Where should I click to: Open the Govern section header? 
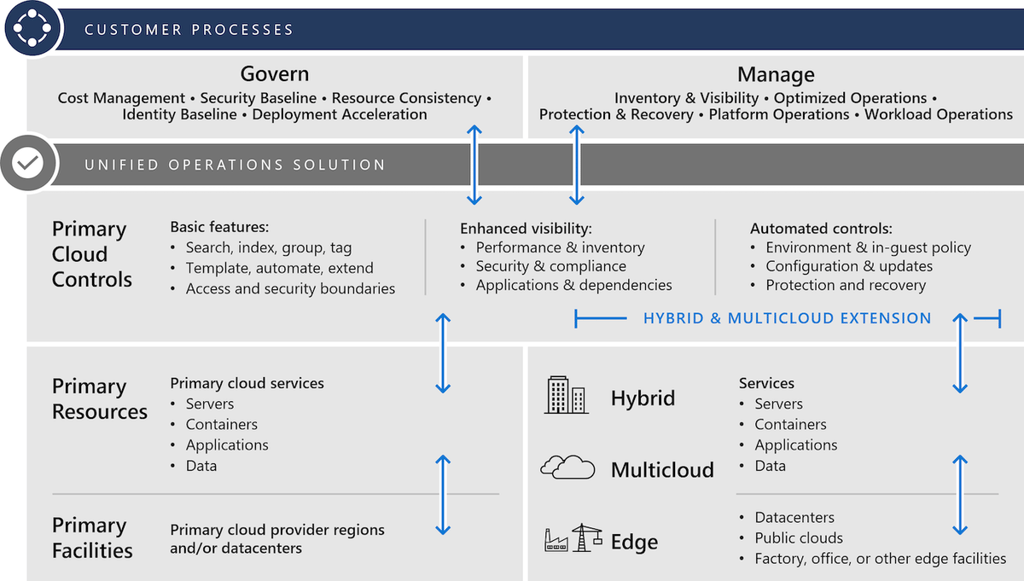pos(274,73)
